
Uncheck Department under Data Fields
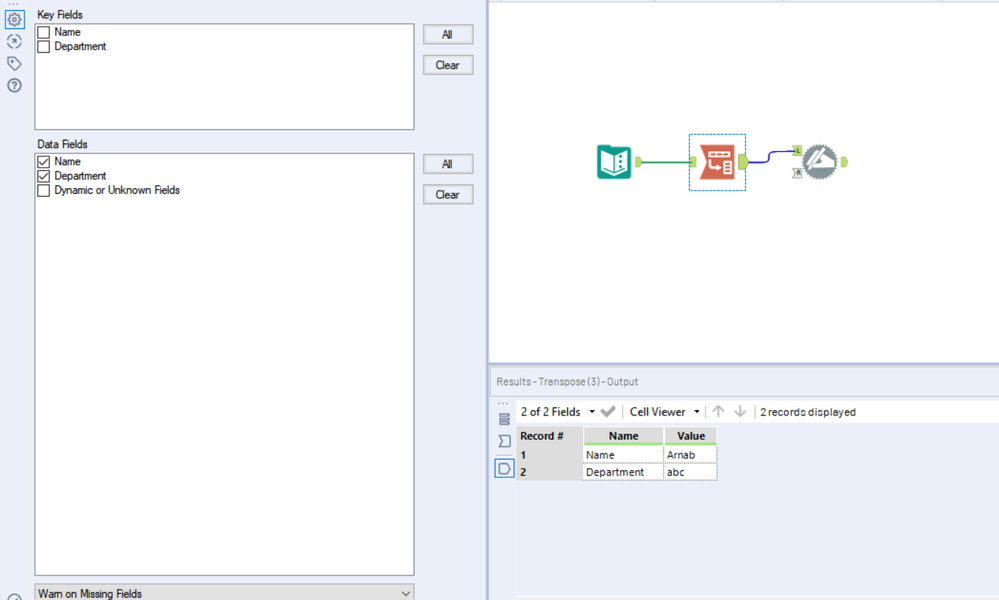(43, 176)
